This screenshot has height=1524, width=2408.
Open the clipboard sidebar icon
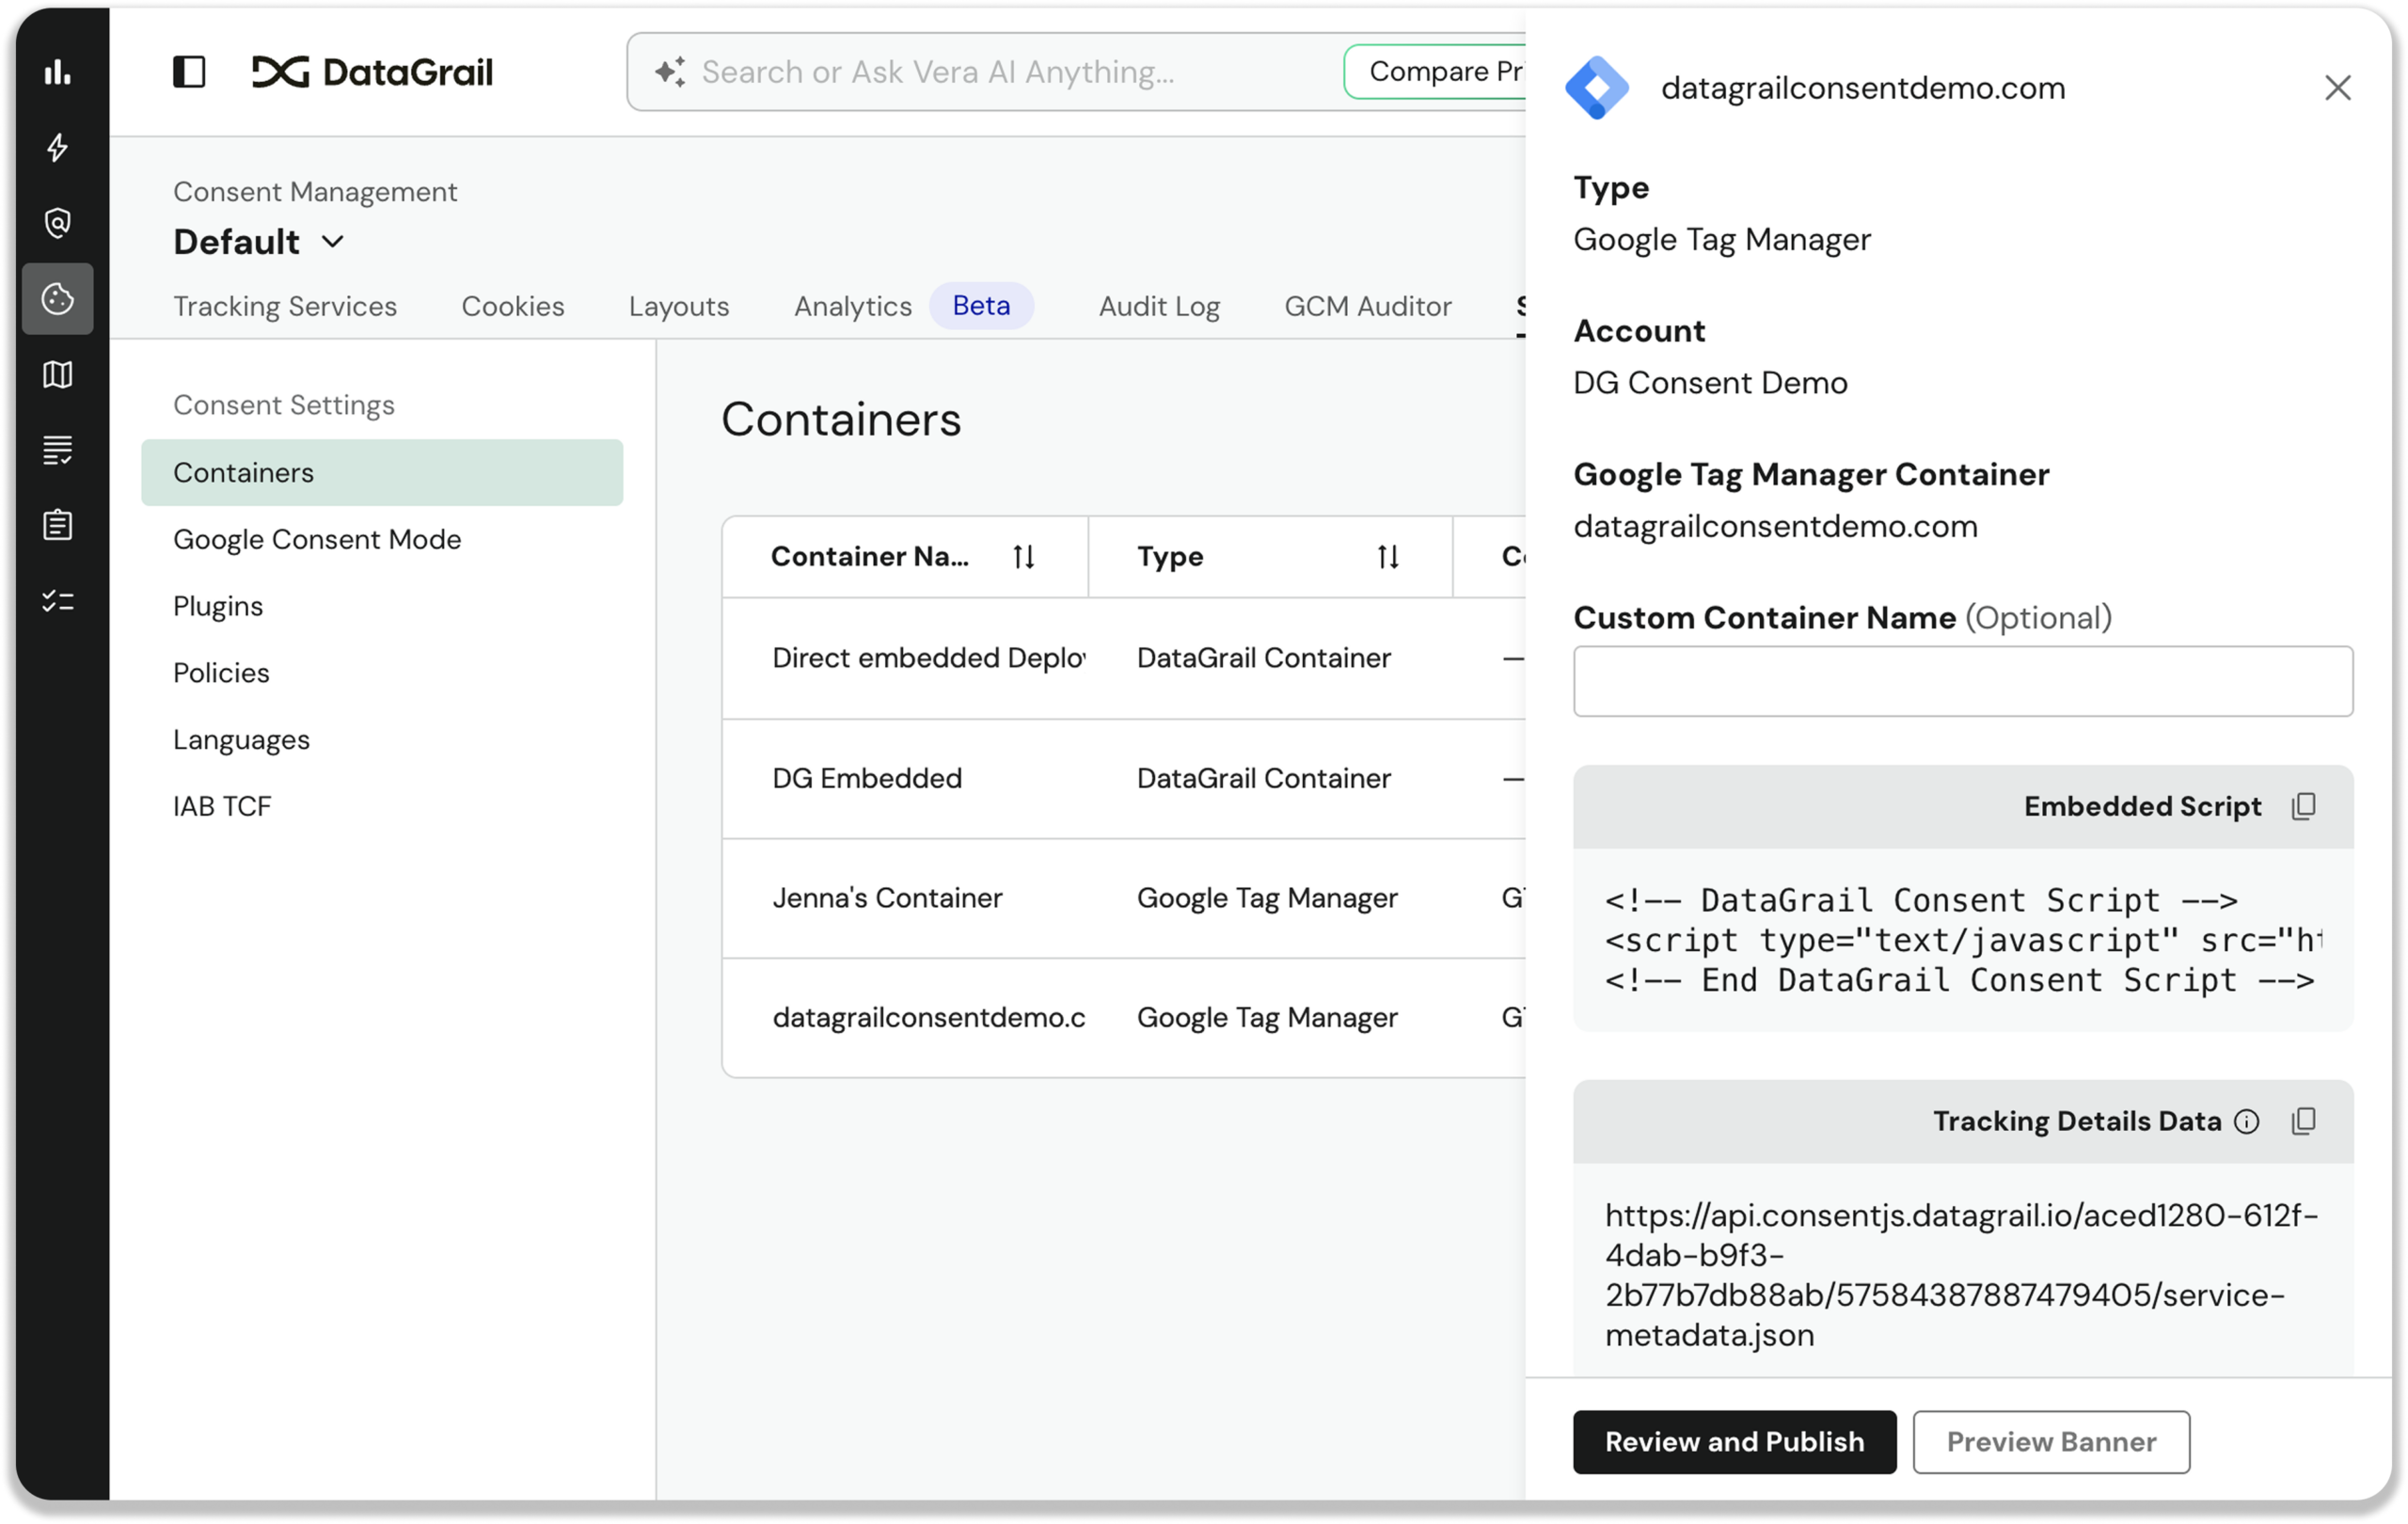click(x=57, y=525)
